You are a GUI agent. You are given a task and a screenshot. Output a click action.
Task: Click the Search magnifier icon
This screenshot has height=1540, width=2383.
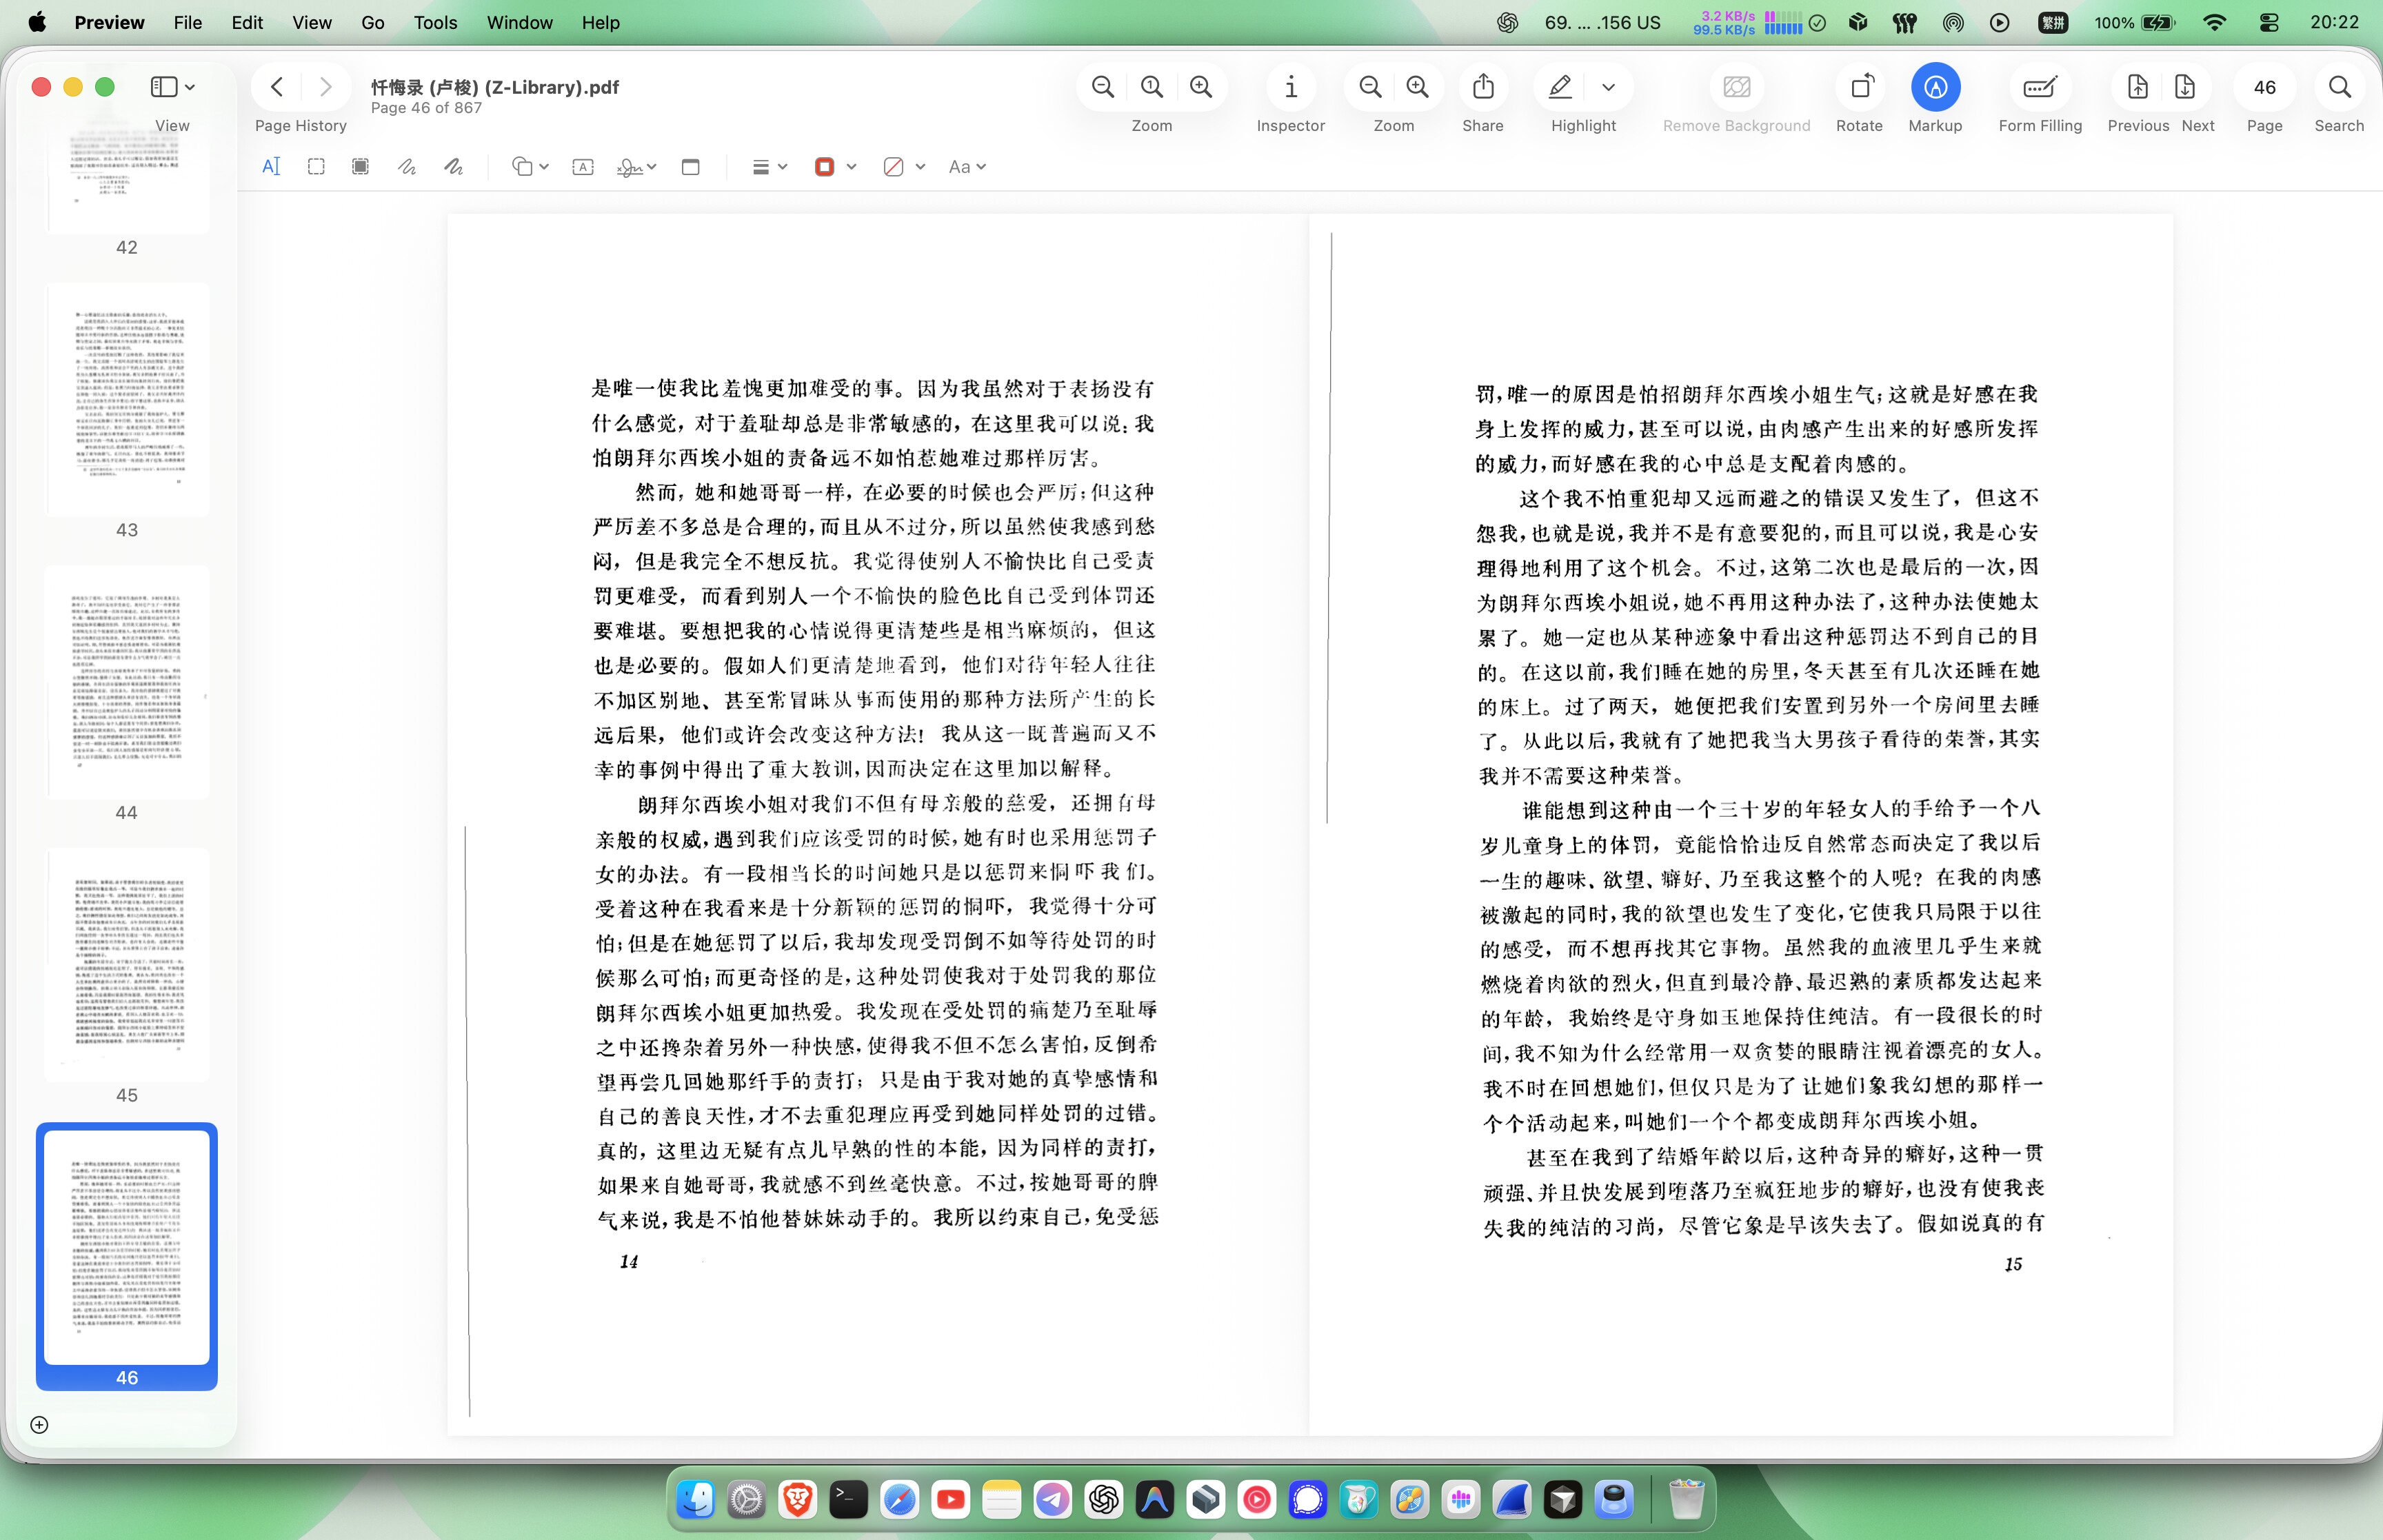click(x=2338, y=88)
